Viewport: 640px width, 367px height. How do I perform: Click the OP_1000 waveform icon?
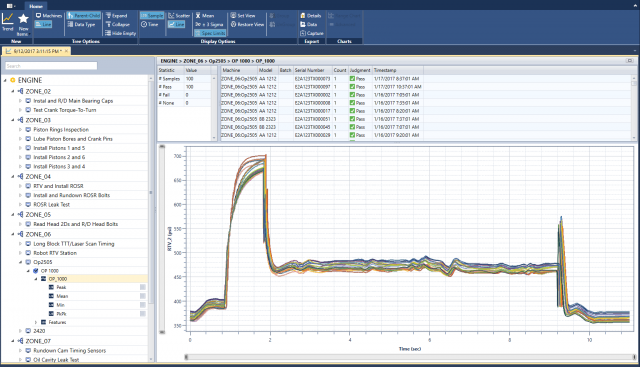(x=43, y=279)
